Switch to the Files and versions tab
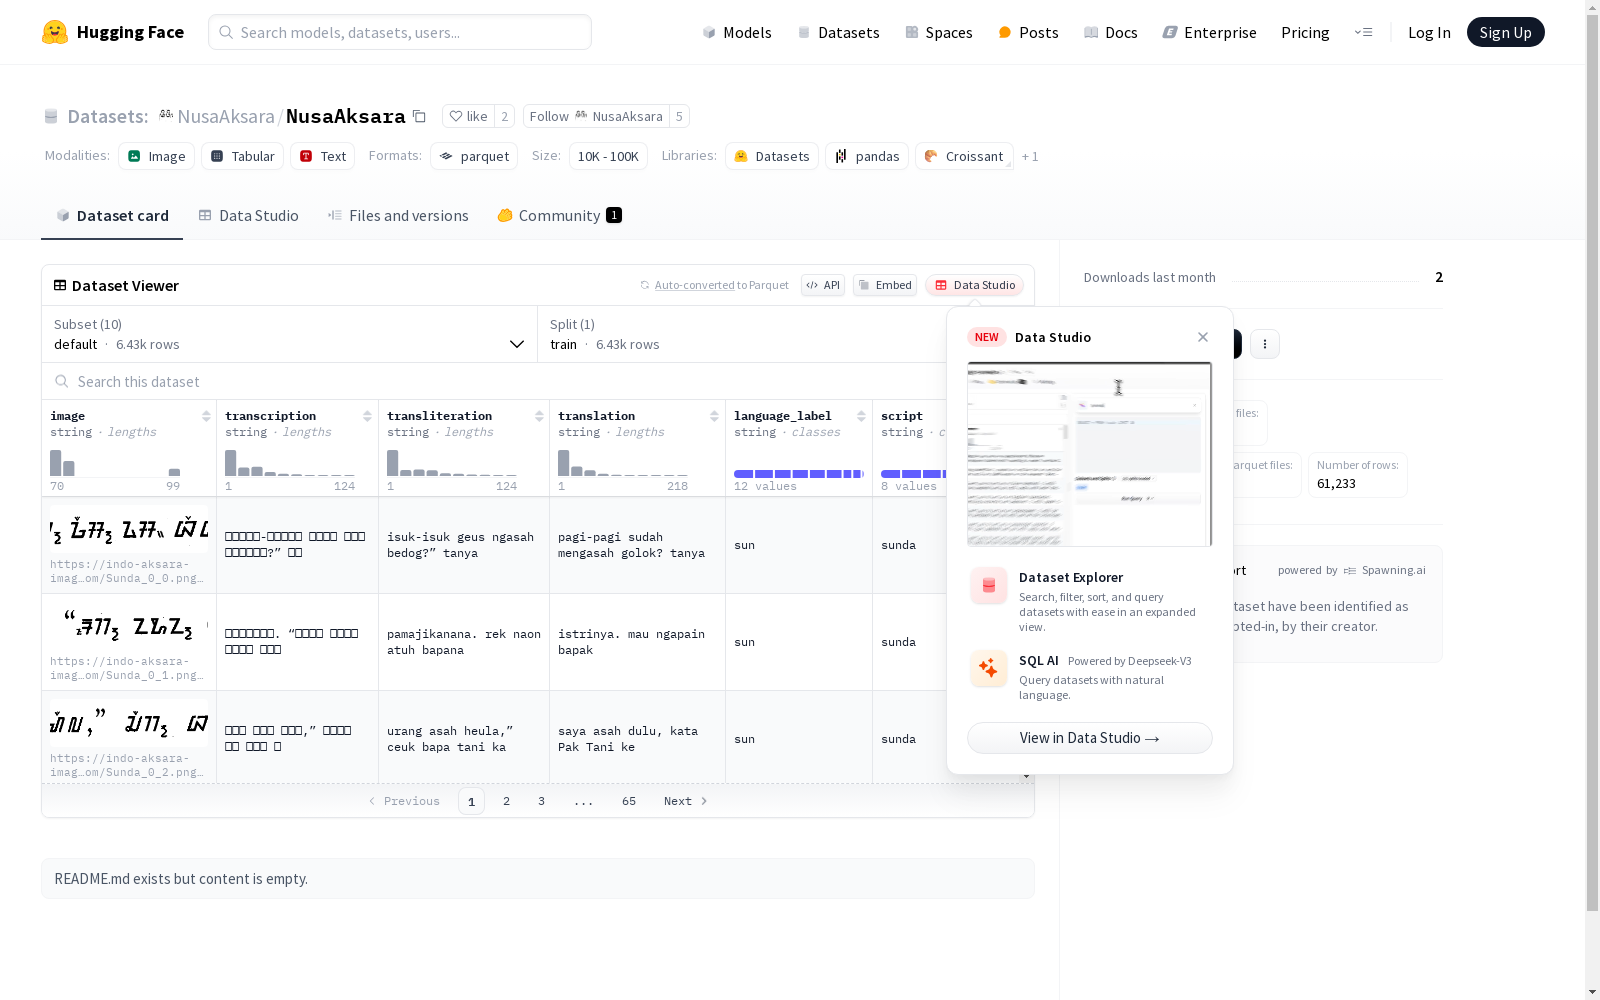Image resolution: width=1600 pixels, height=1000 pixels. coord(398,215)
